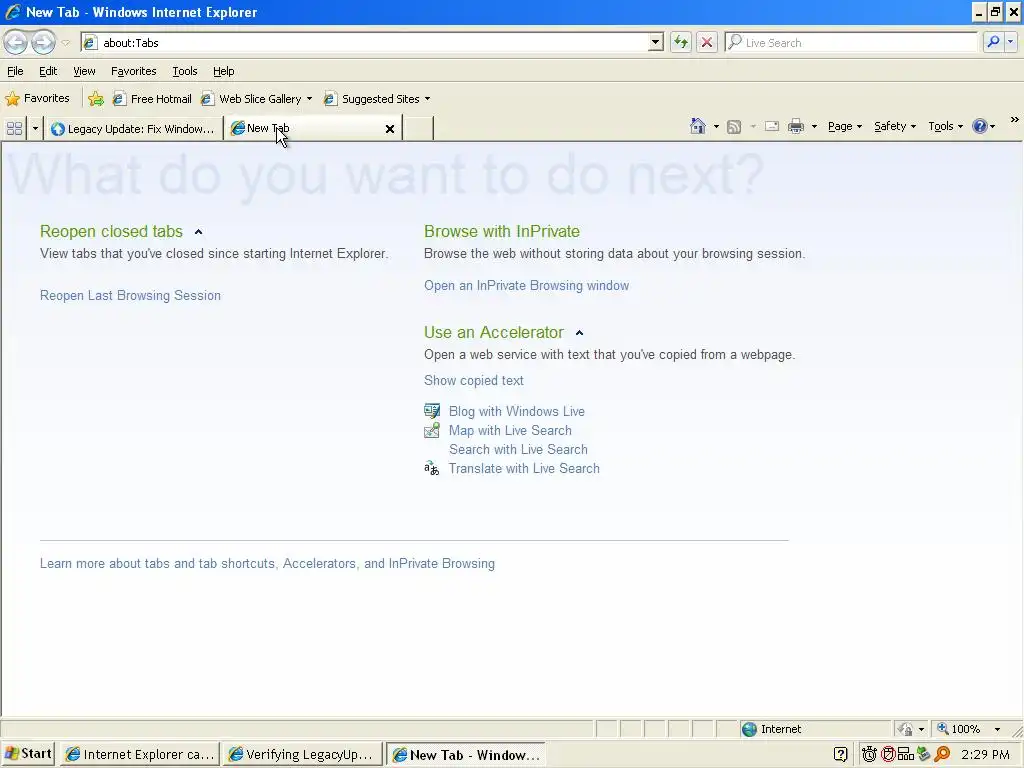The width and height of the screenshot is (1024, 768).
Task: Click the Protected Mode padlock icon
Action: pyautogui.click(x=905, y=729)
